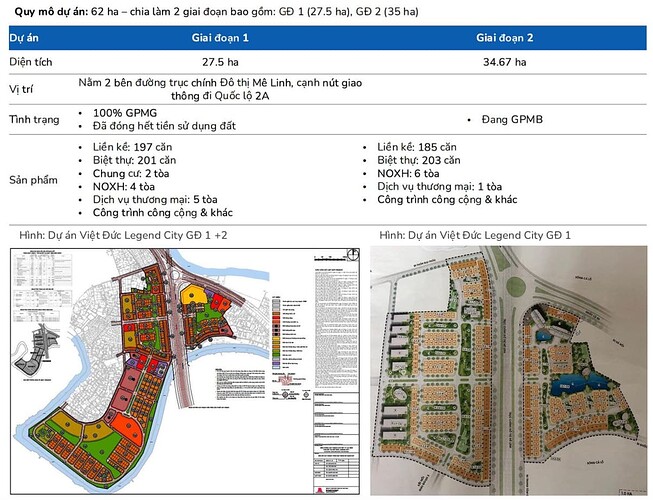Open the colored zoning master plan image
The image size is (653, 500).
click(185, 371)
